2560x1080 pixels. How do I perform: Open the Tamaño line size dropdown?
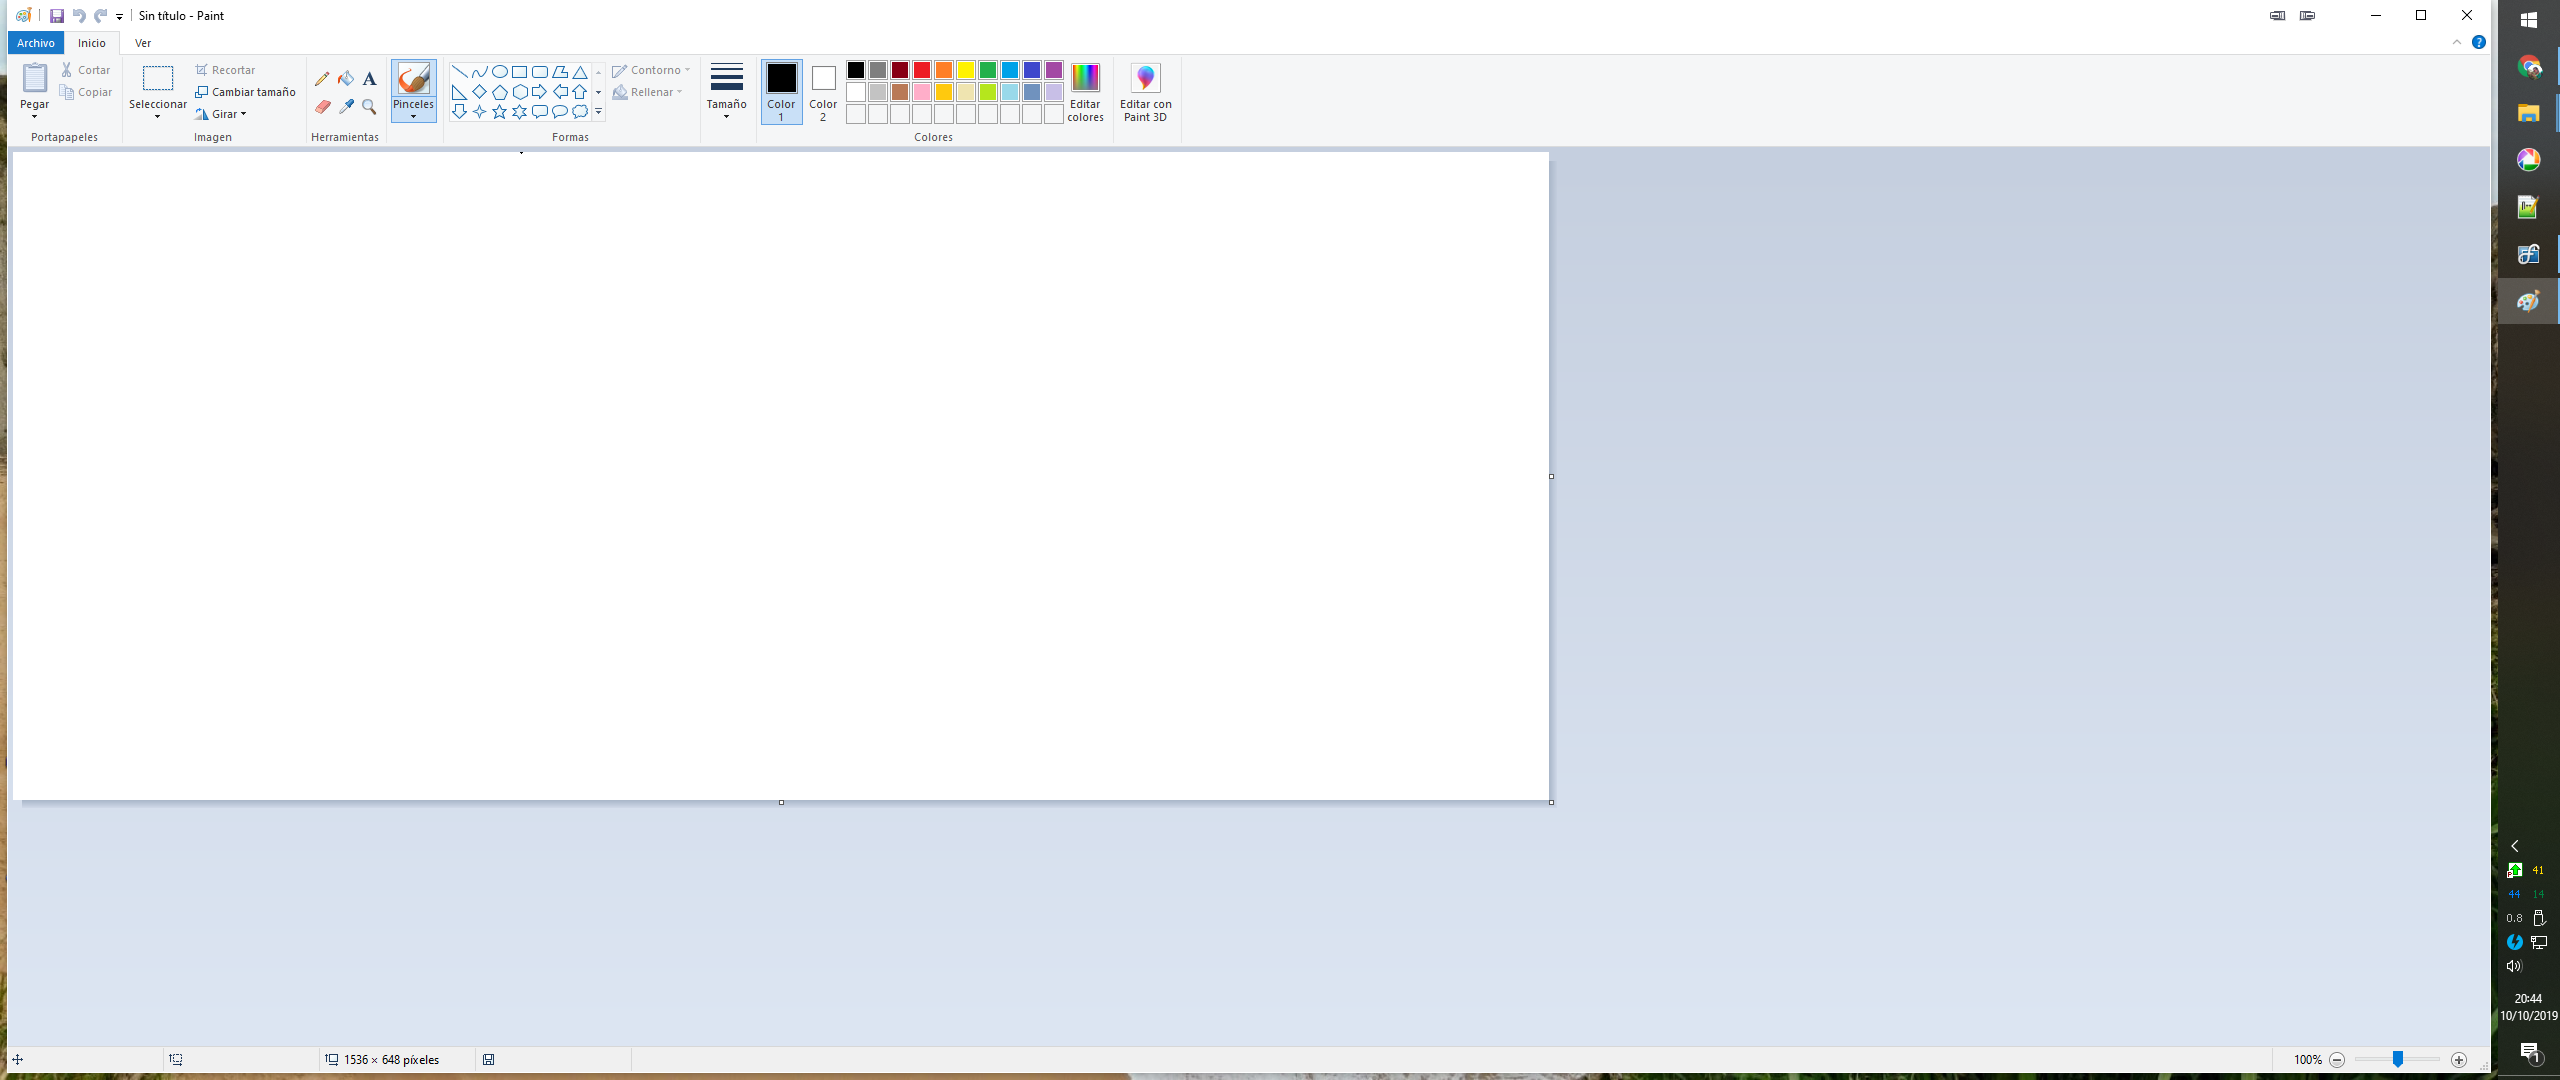tap(726, 93)
